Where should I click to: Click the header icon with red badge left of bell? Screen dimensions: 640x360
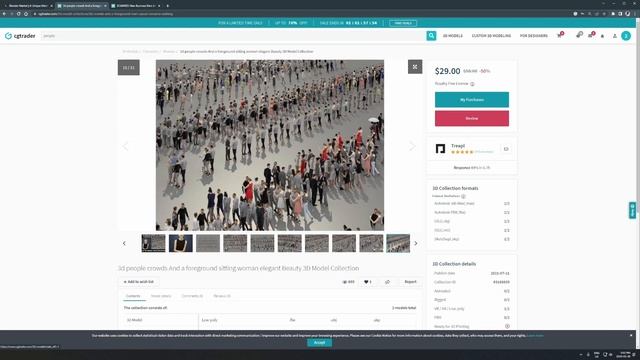pos(591,36)
